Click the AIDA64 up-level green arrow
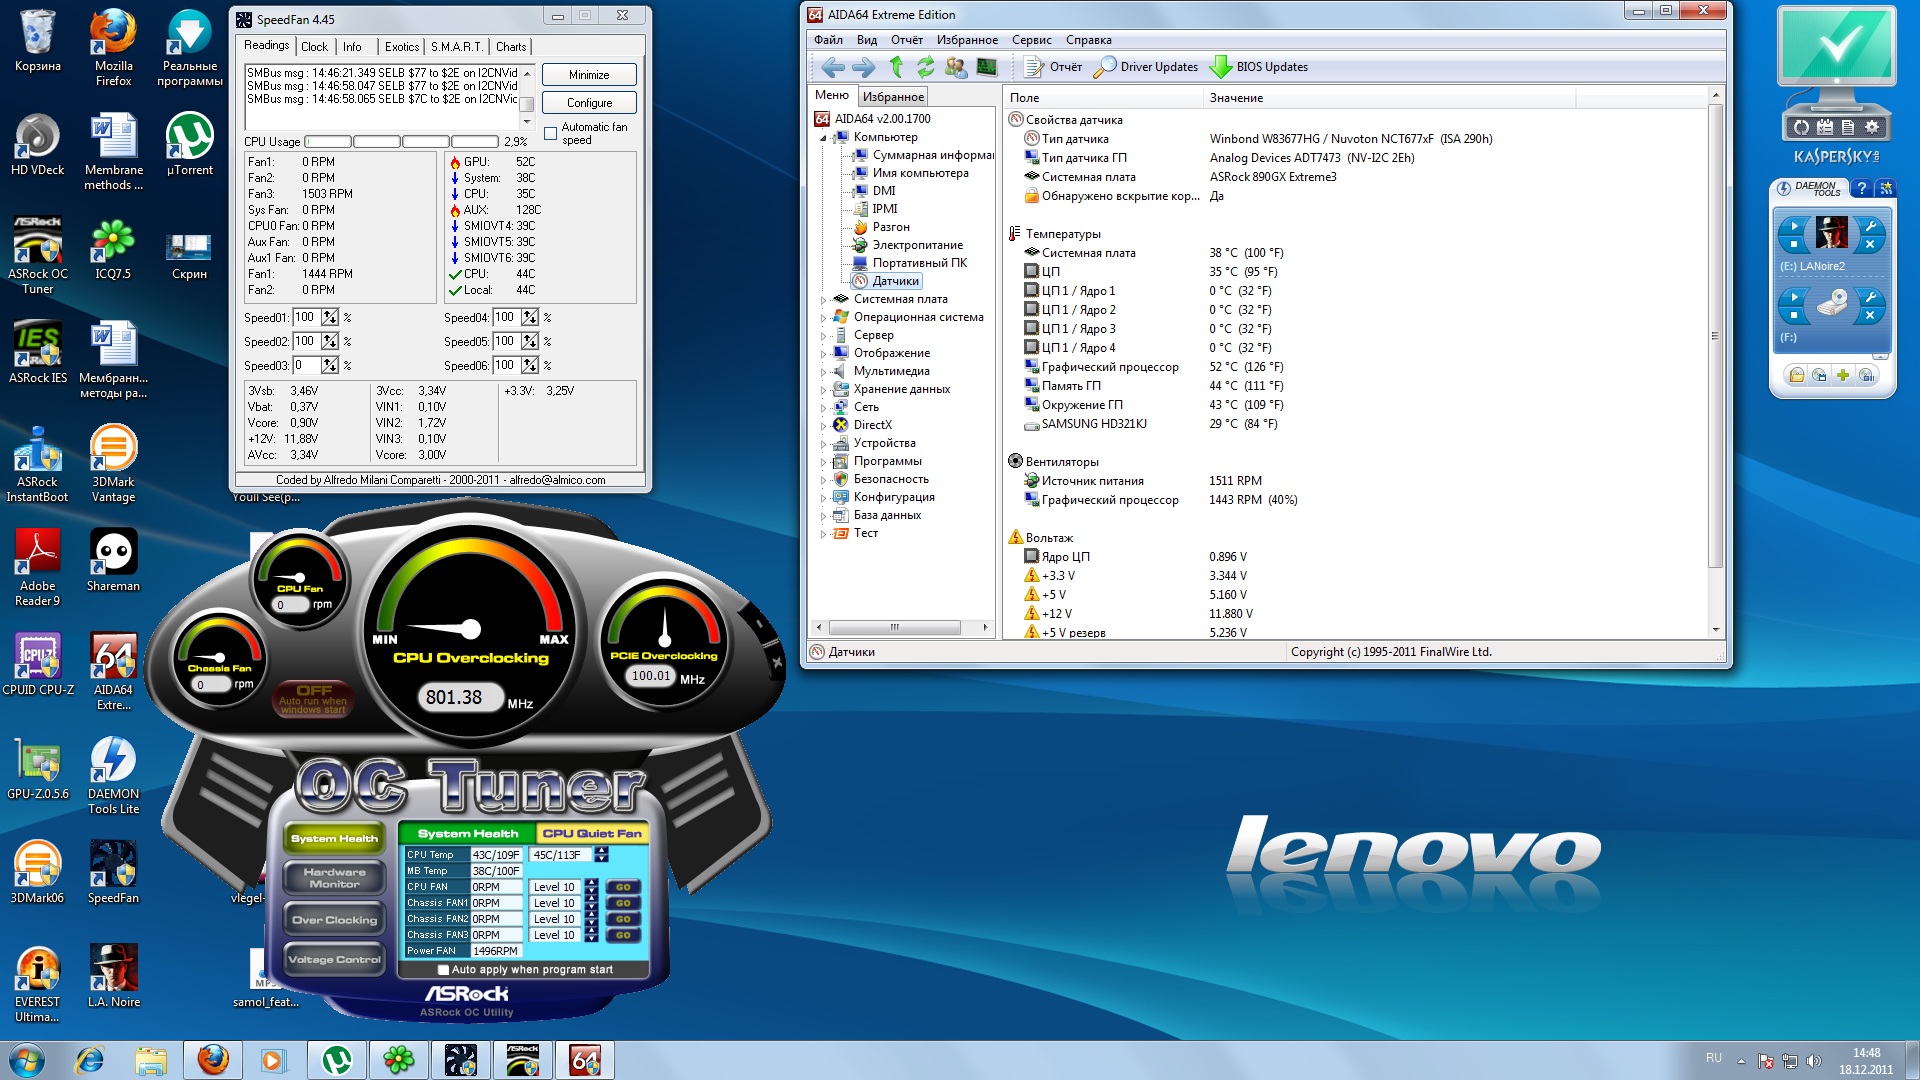The height and width of the screenshot is (1080, 1920). [896, 66]
